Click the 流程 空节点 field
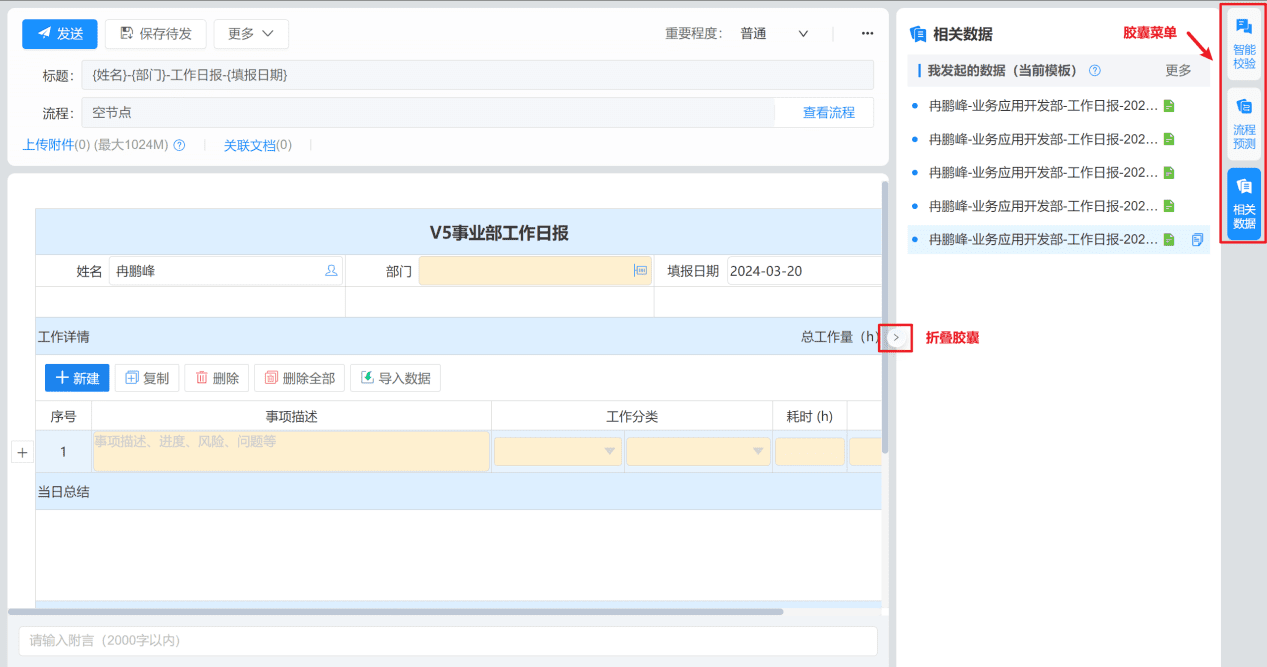Screen dimensions: 1267x667 tap(428, 112)
